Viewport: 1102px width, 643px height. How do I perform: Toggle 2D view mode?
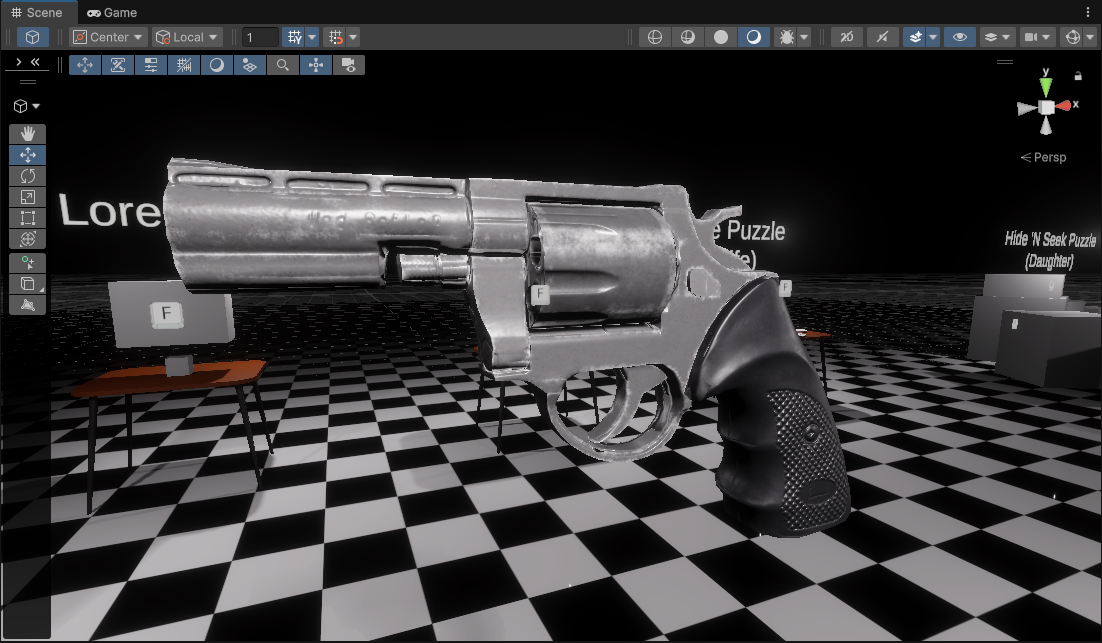pos(847,37)
